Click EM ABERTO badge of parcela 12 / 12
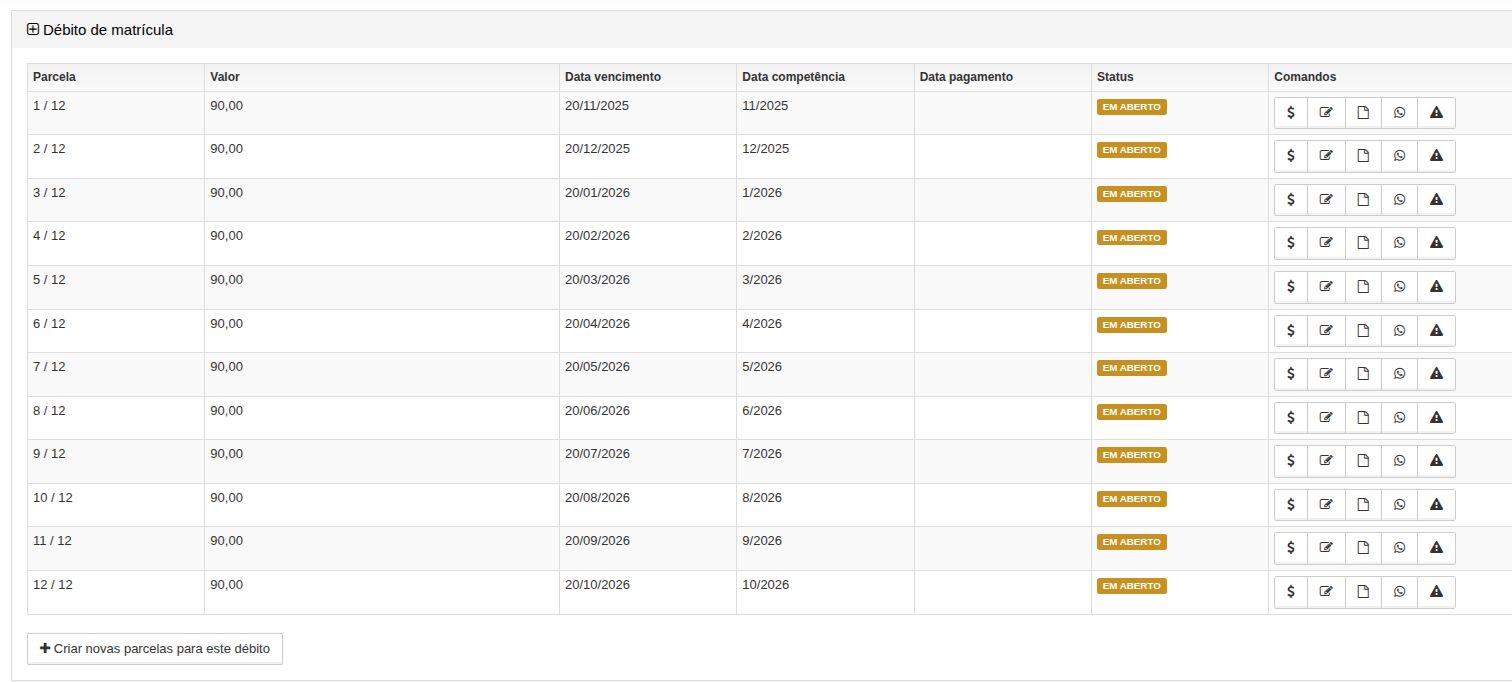1512x682 pixels. click(1132, 586)
